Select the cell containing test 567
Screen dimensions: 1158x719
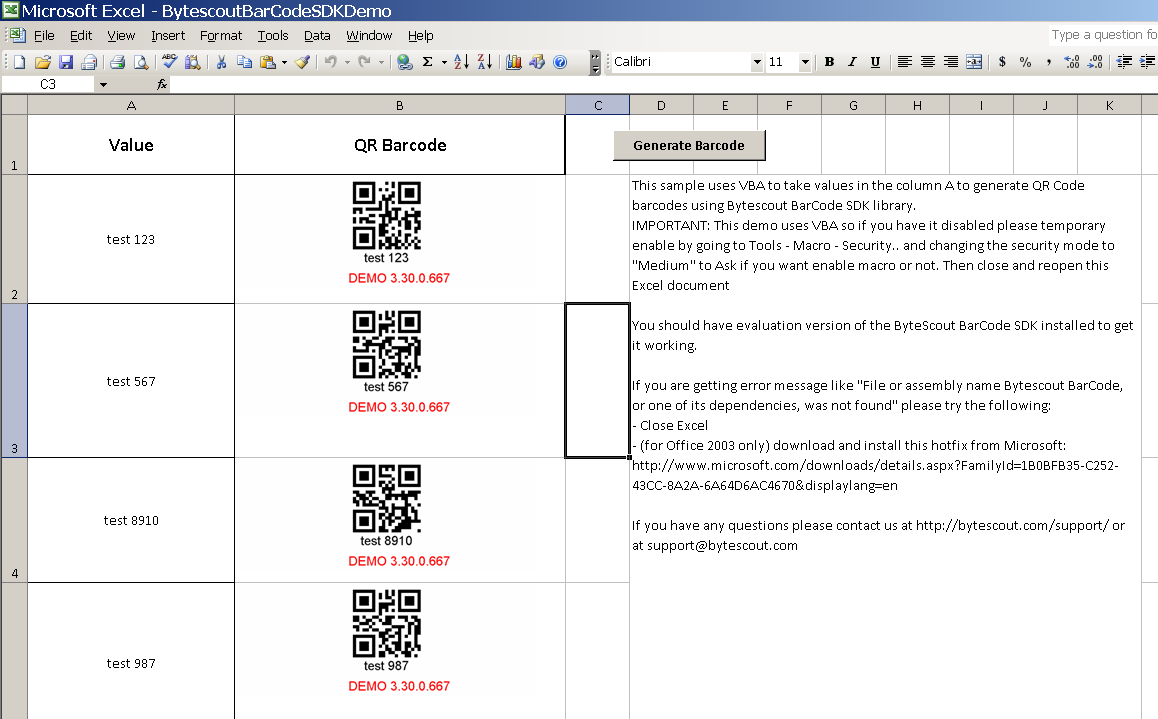[x=131, y=381]
